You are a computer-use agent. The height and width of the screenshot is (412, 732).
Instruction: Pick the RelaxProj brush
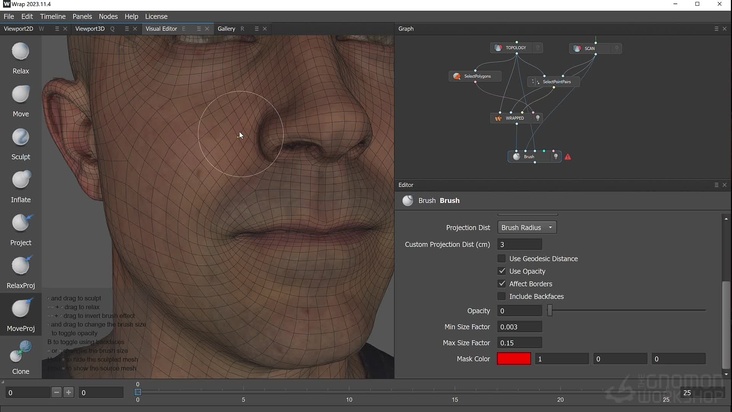point(20,267)
